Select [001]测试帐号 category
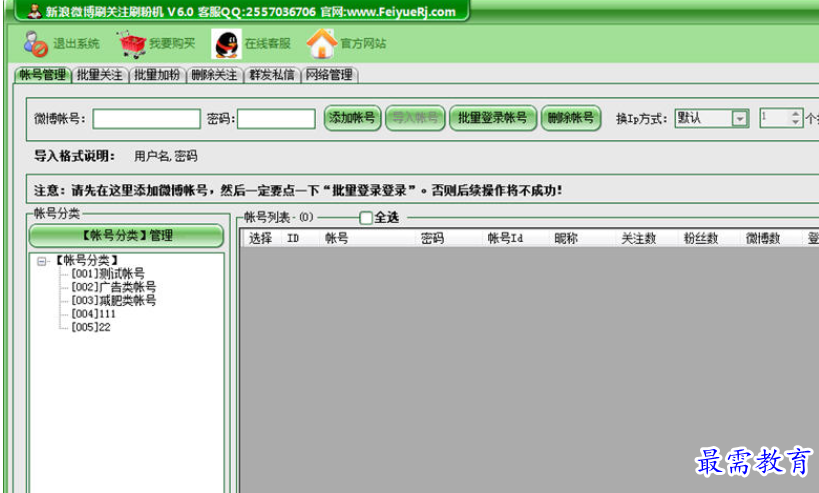 (x=108, y=273)
